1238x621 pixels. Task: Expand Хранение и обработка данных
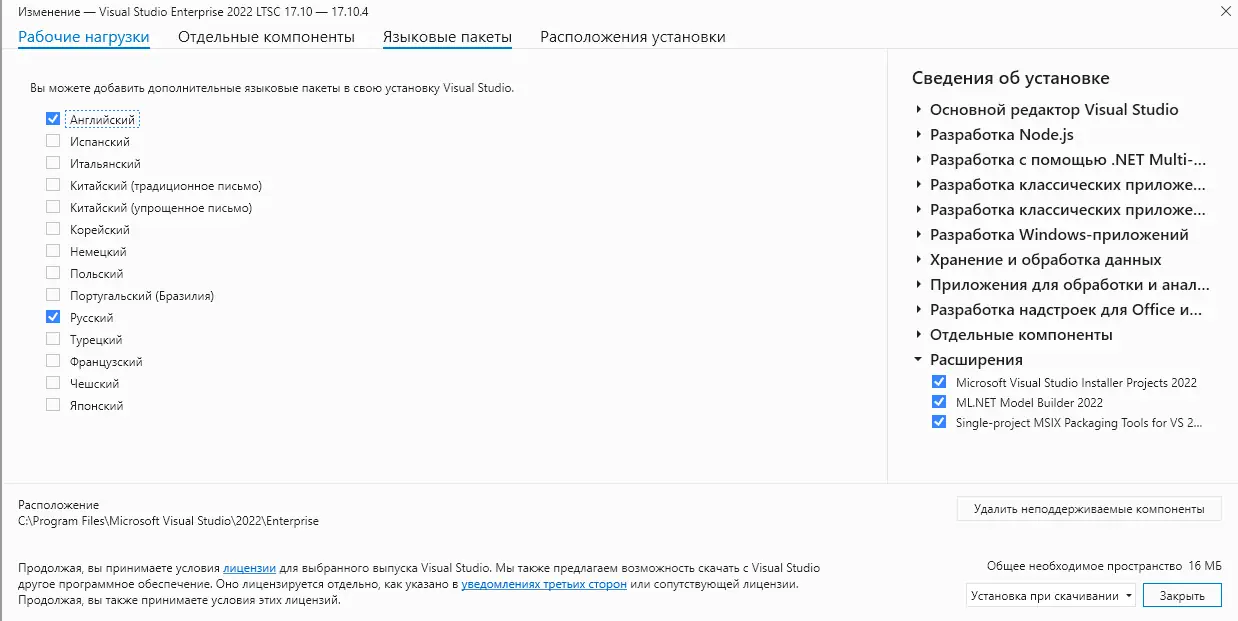tap(918, 260)
